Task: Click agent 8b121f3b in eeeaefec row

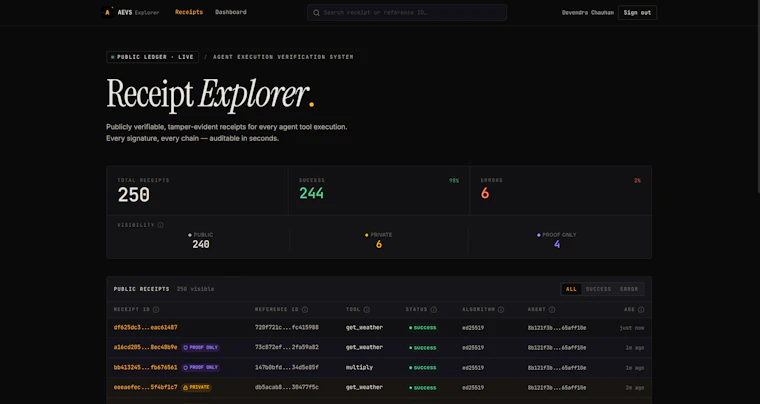Action: click(556, 388)
